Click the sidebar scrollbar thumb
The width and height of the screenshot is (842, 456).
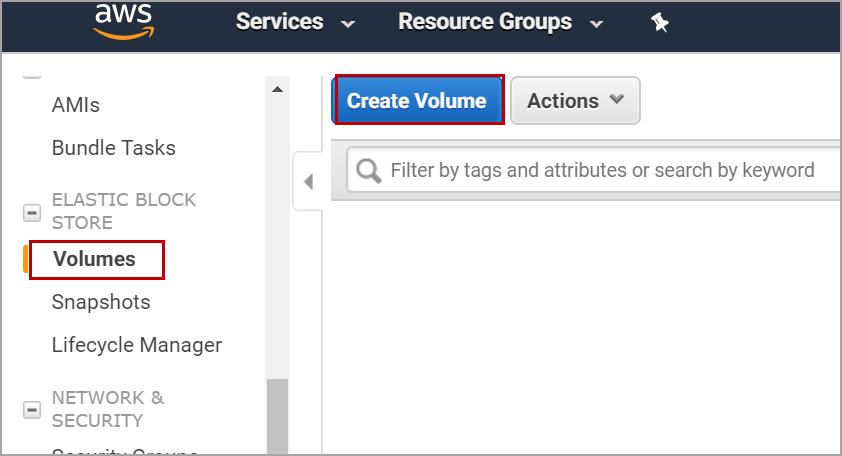[x=277, y=415]
